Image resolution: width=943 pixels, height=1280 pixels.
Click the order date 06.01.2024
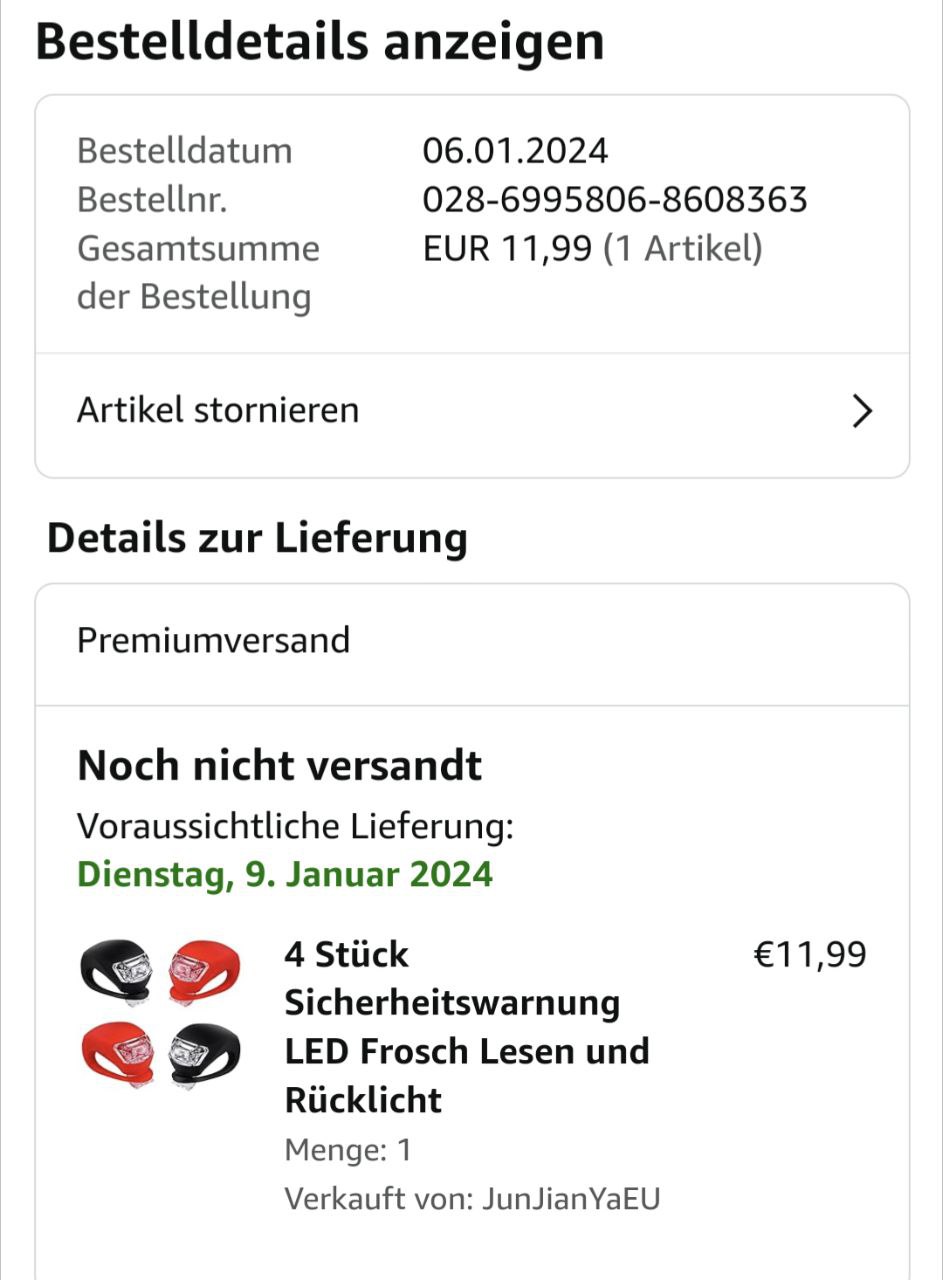coord(515,151)
